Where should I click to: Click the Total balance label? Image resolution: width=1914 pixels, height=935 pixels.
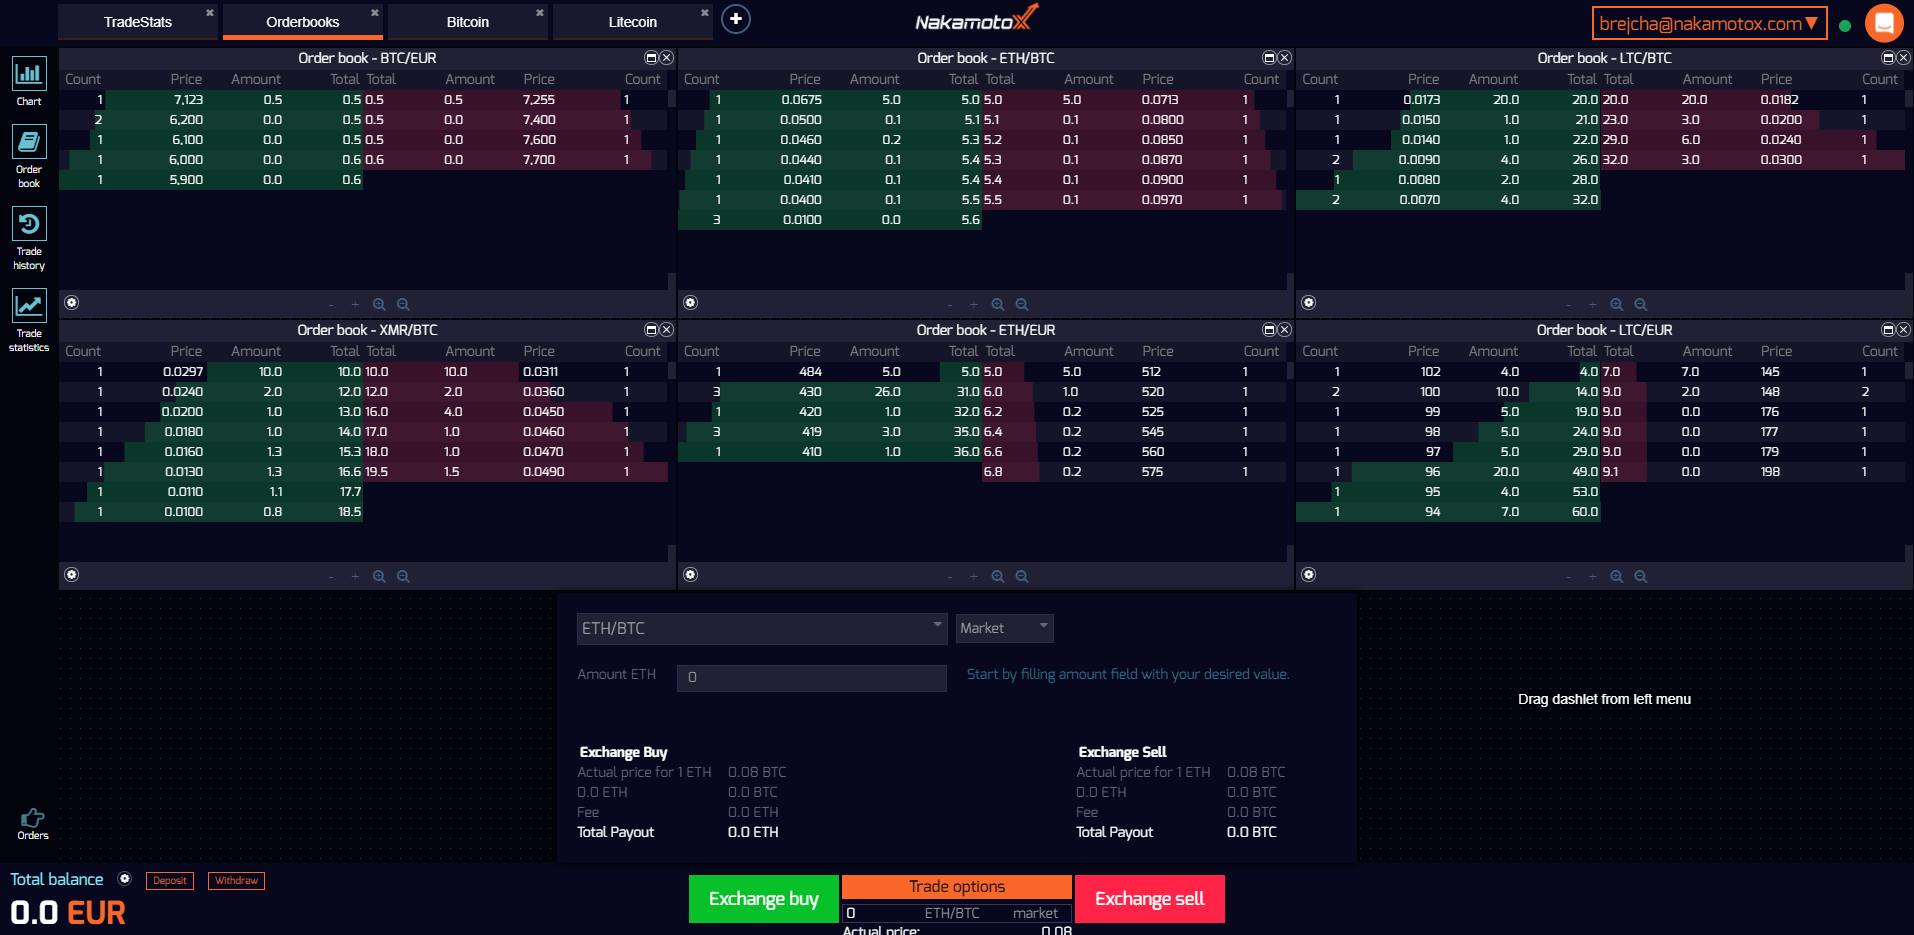[x=57, y=879]
